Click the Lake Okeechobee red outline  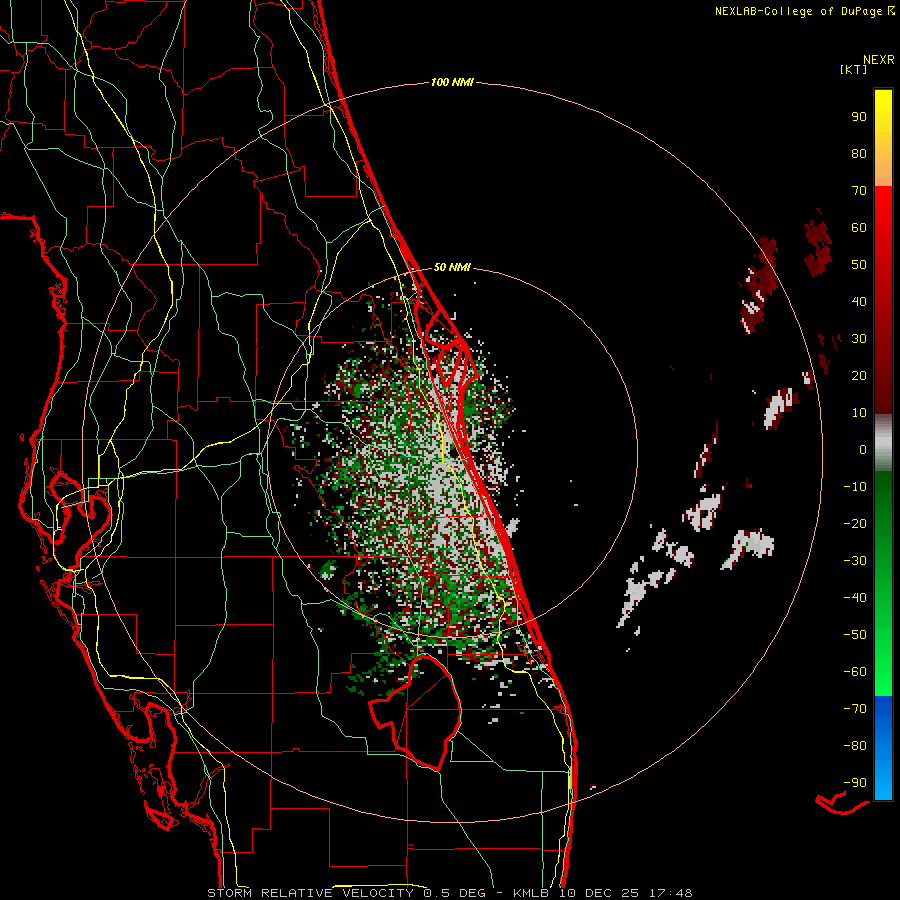coord(417,712)
